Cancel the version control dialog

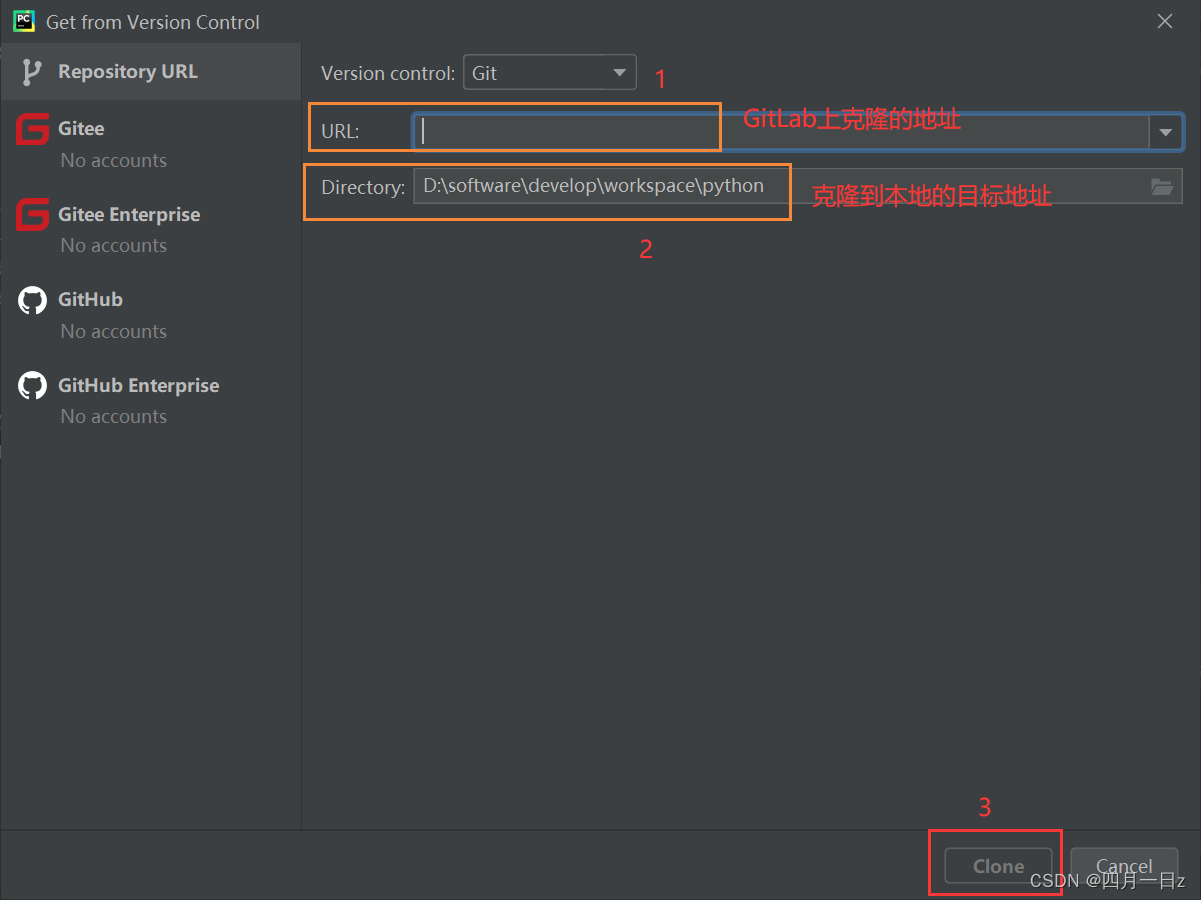pyautogui.click(x=1124, y=866)
